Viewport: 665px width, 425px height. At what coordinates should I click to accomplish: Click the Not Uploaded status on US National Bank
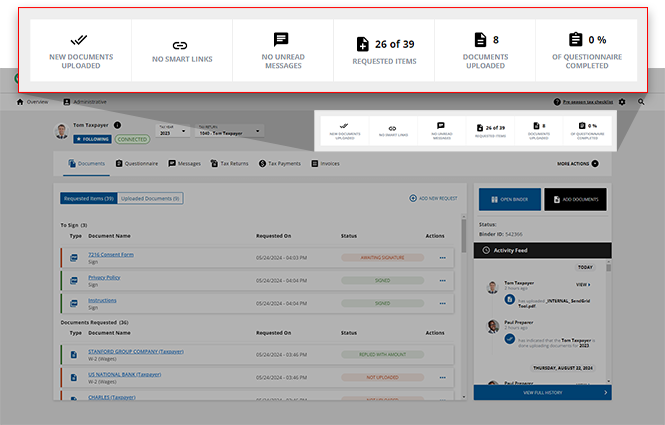tap(382, 377)
